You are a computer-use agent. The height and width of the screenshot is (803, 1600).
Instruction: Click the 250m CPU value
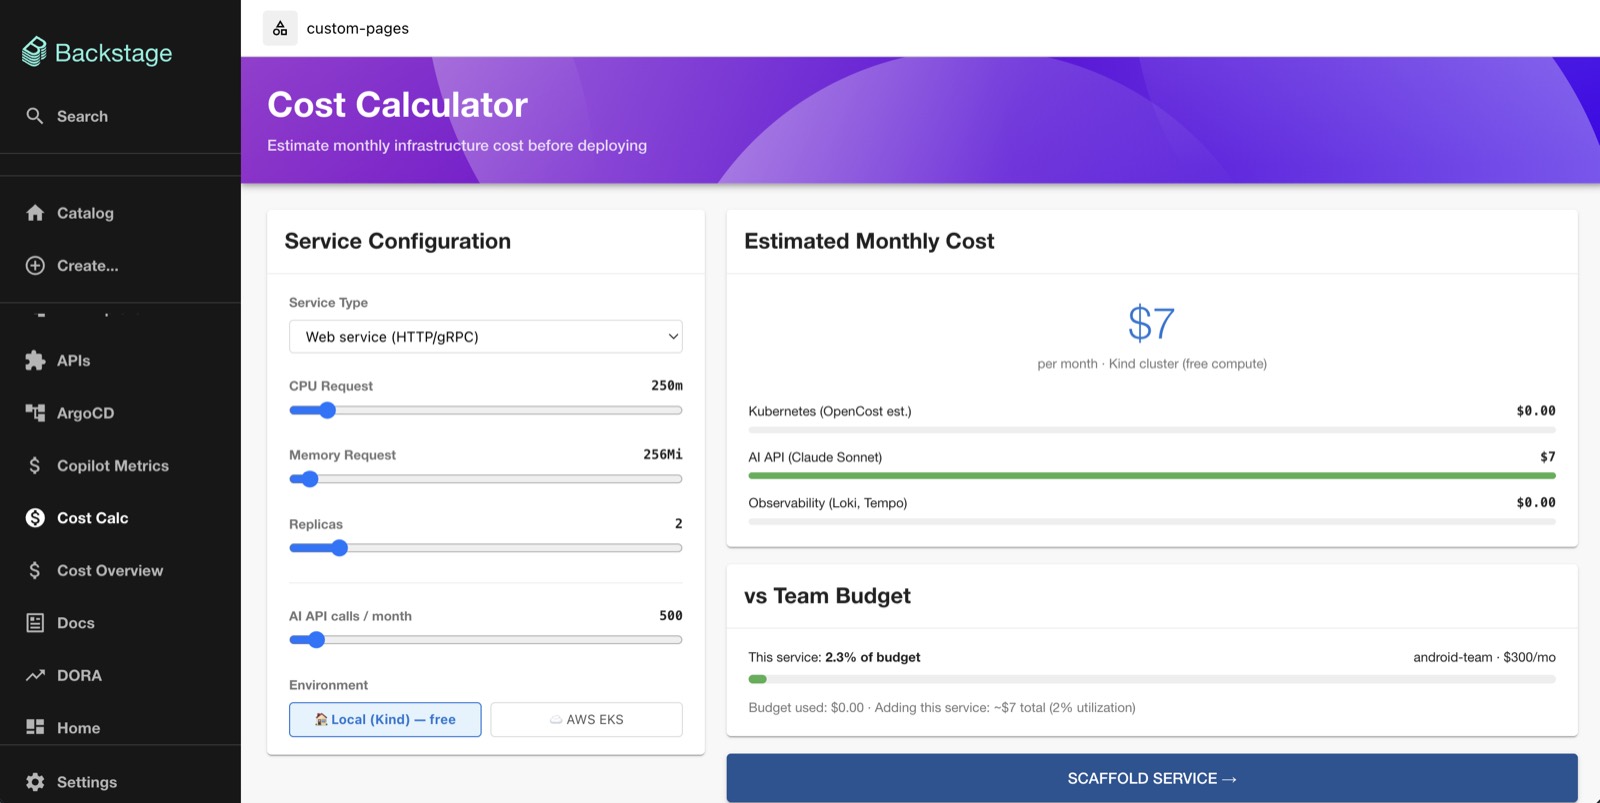(667, 385)
